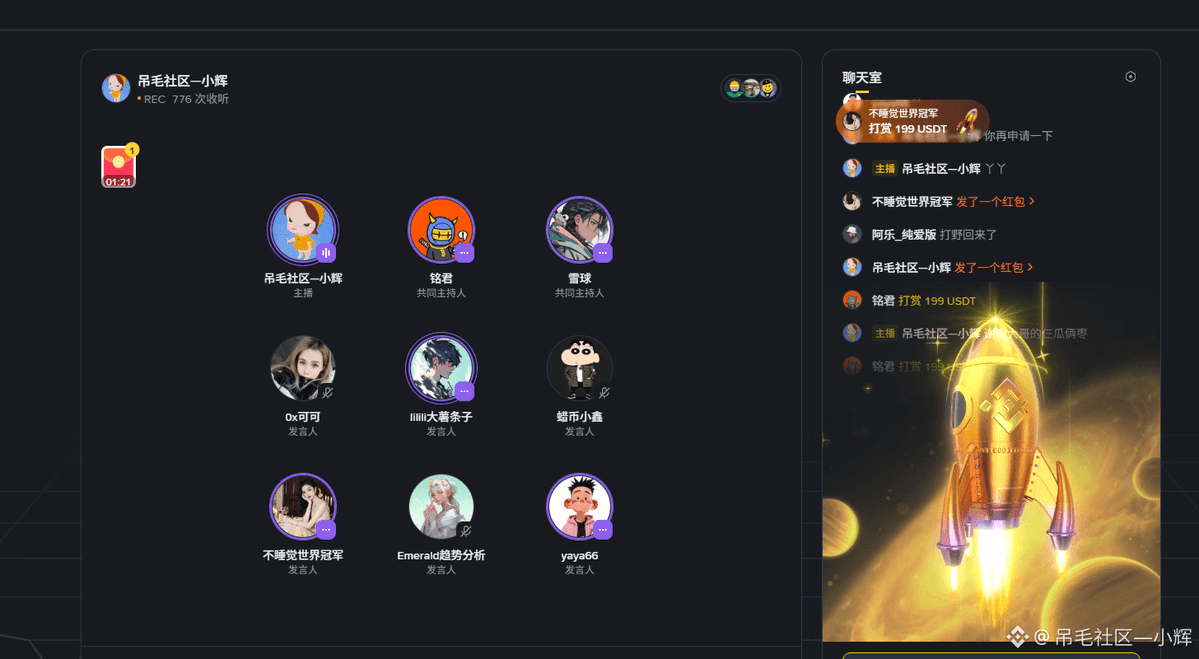Click the muted mic icon on Emerald趋势分析
The image size is (1199, 659).
tap(465, 531)
